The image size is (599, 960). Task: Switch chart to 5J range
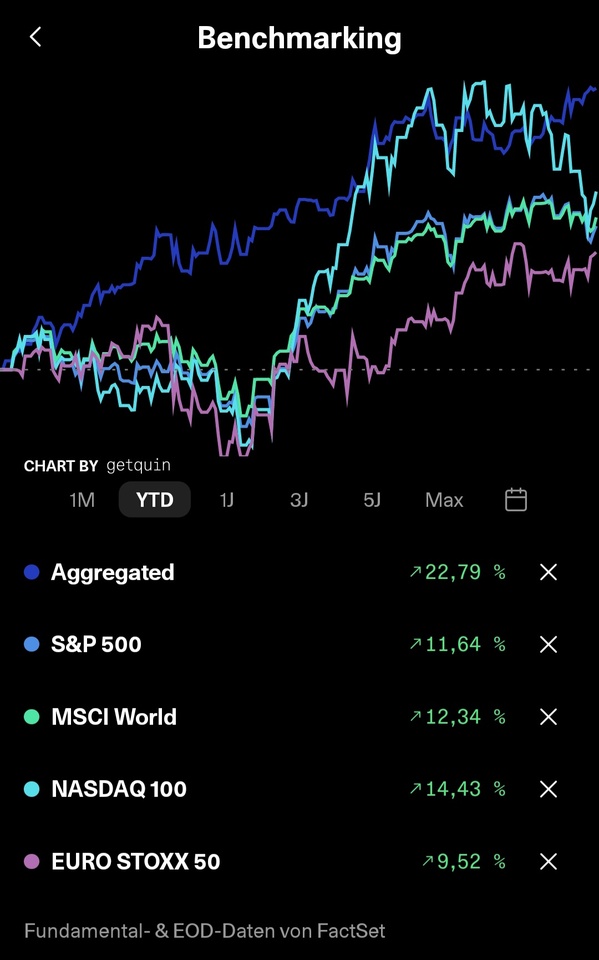click(x=372, y=500)
